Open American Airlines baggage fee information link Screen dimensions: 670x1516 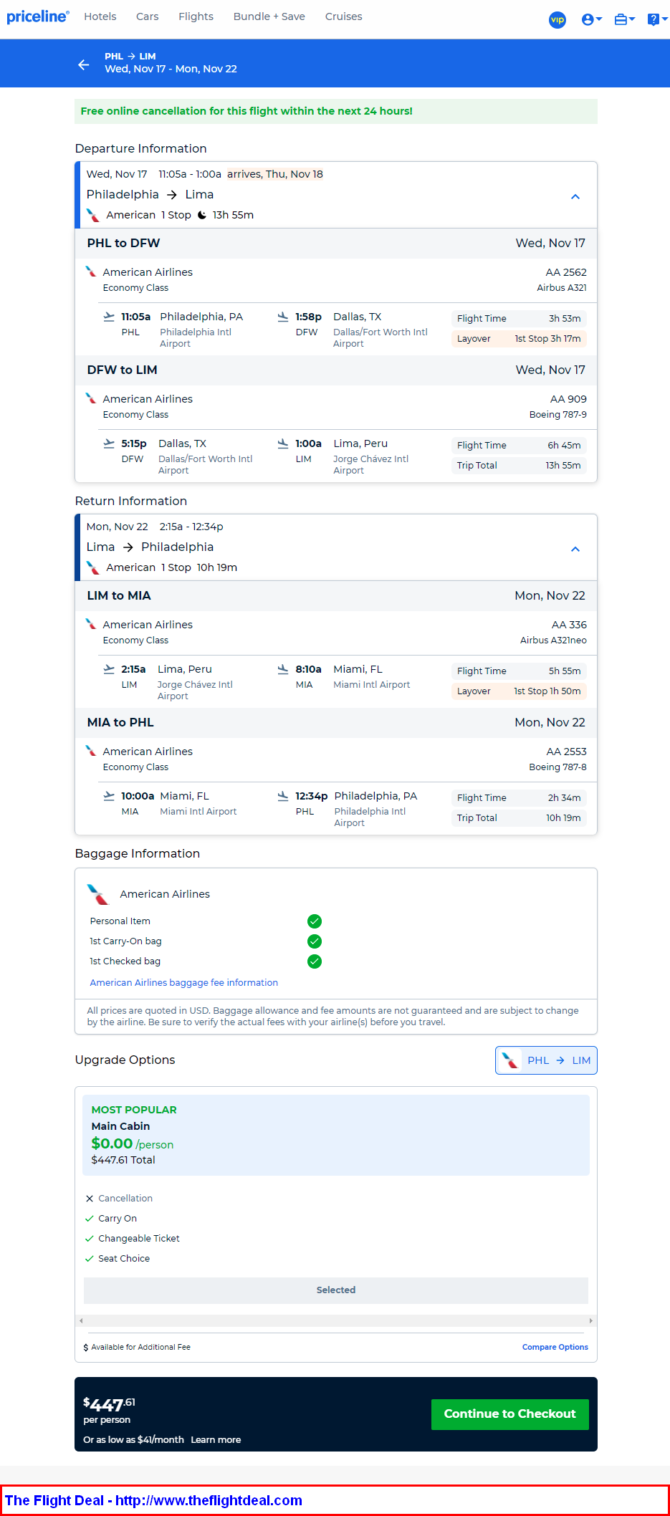coord(184,983)
